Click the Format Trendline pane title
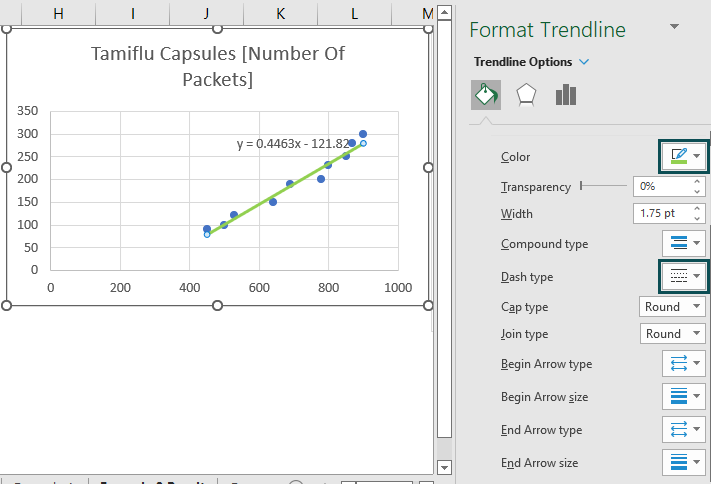 point(547,30)
